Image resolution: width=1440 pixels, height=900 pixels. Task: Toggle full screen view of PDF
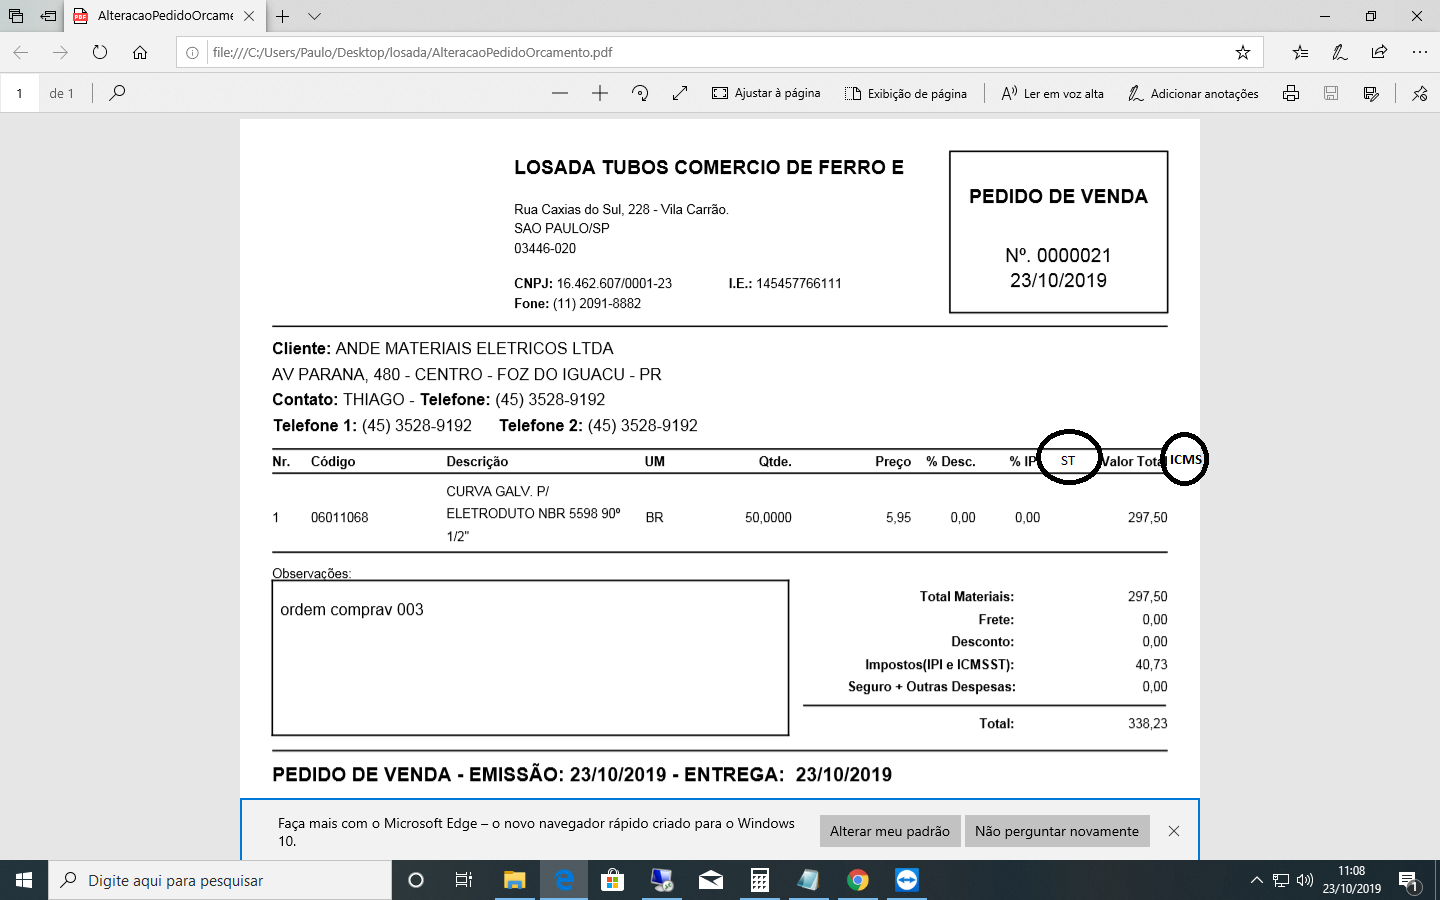[x=680, y=93]
